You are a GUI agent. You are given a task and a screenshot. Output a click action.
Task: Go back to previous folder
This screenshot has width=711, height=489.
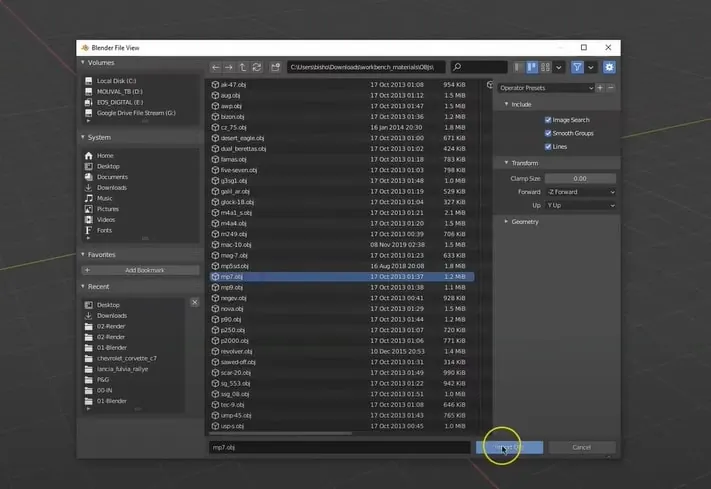click(215, 67)
